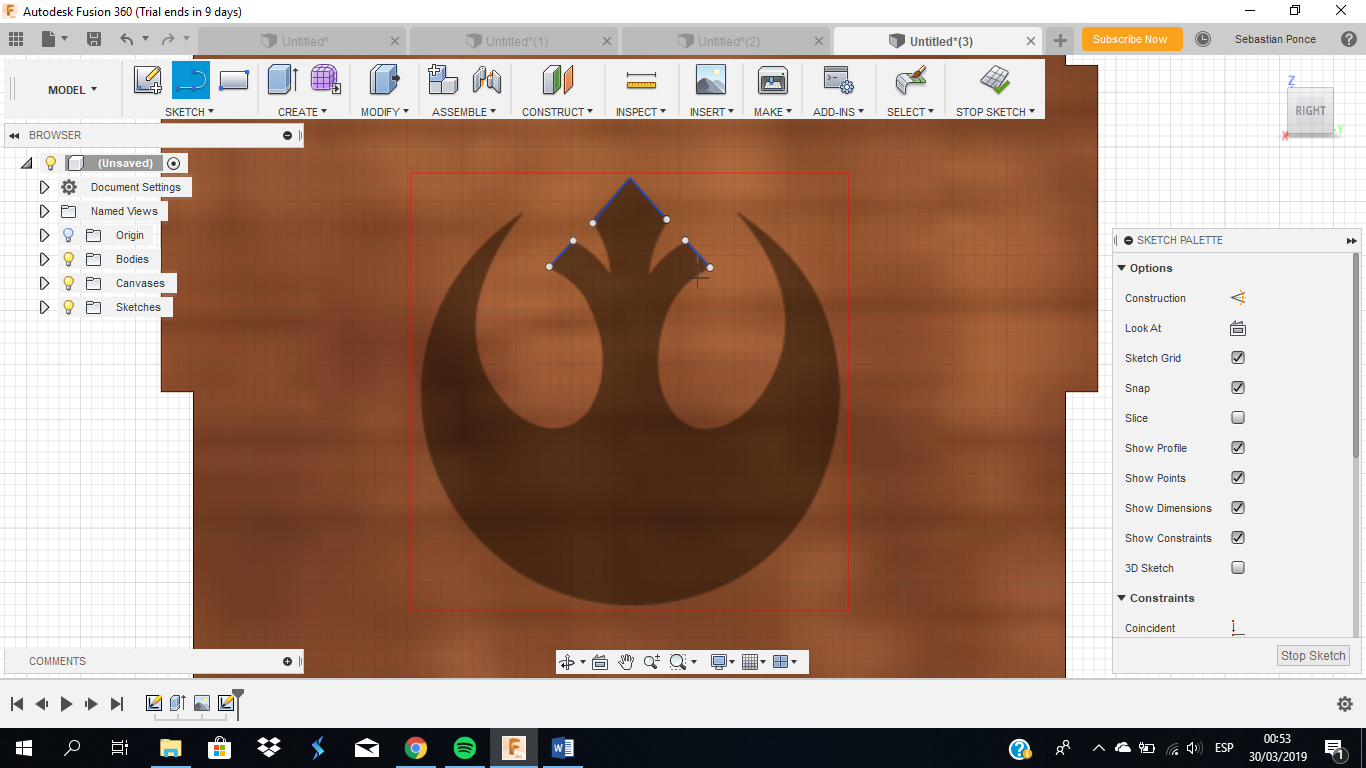Open the Display Settings dropdown
The height and width of the screenshot is (768, 1366).
[721, 662]
